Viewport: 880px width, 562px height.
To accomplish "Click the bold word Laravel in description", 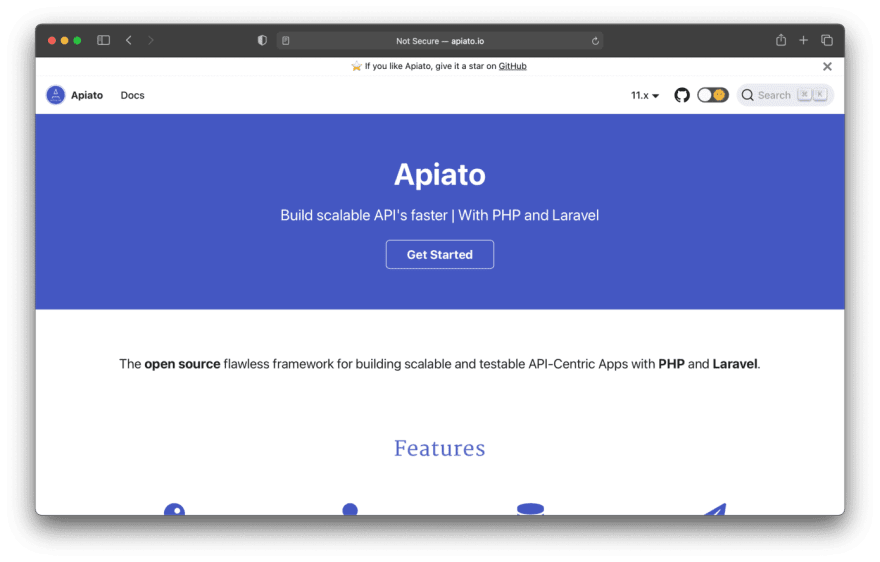I will (735, 364).
